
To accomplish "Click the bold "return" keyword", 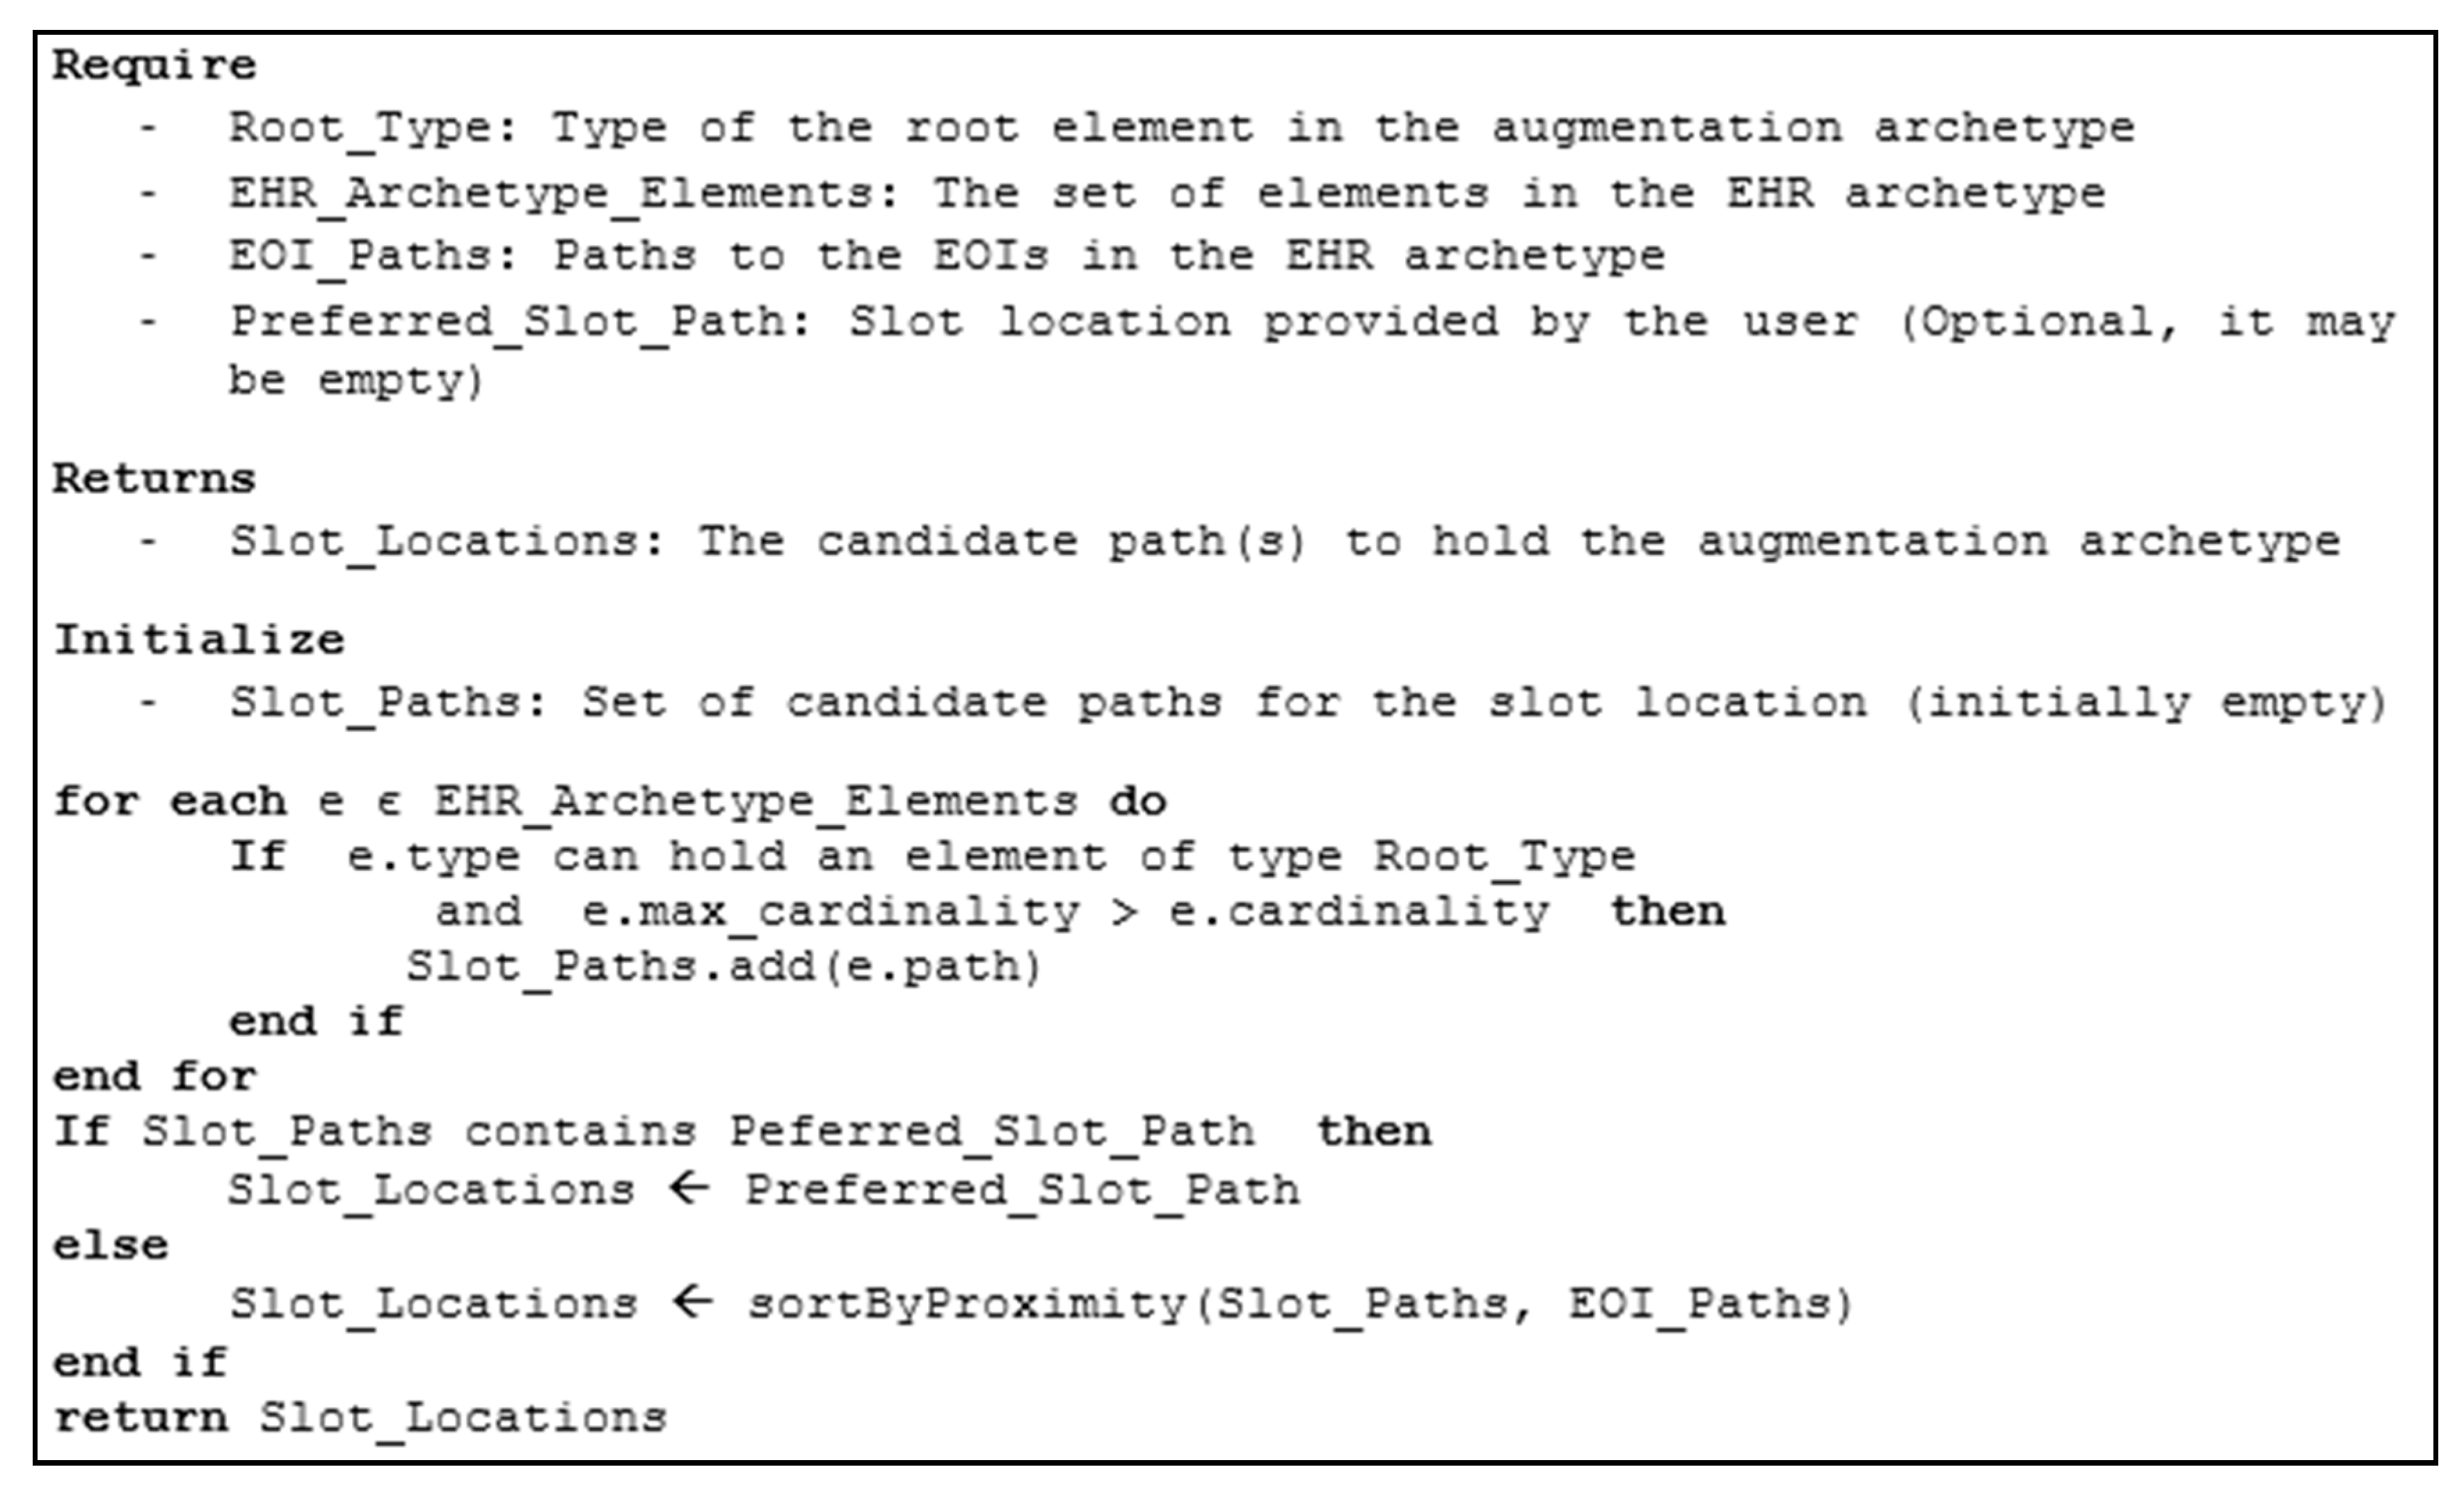I will 141,1418.
